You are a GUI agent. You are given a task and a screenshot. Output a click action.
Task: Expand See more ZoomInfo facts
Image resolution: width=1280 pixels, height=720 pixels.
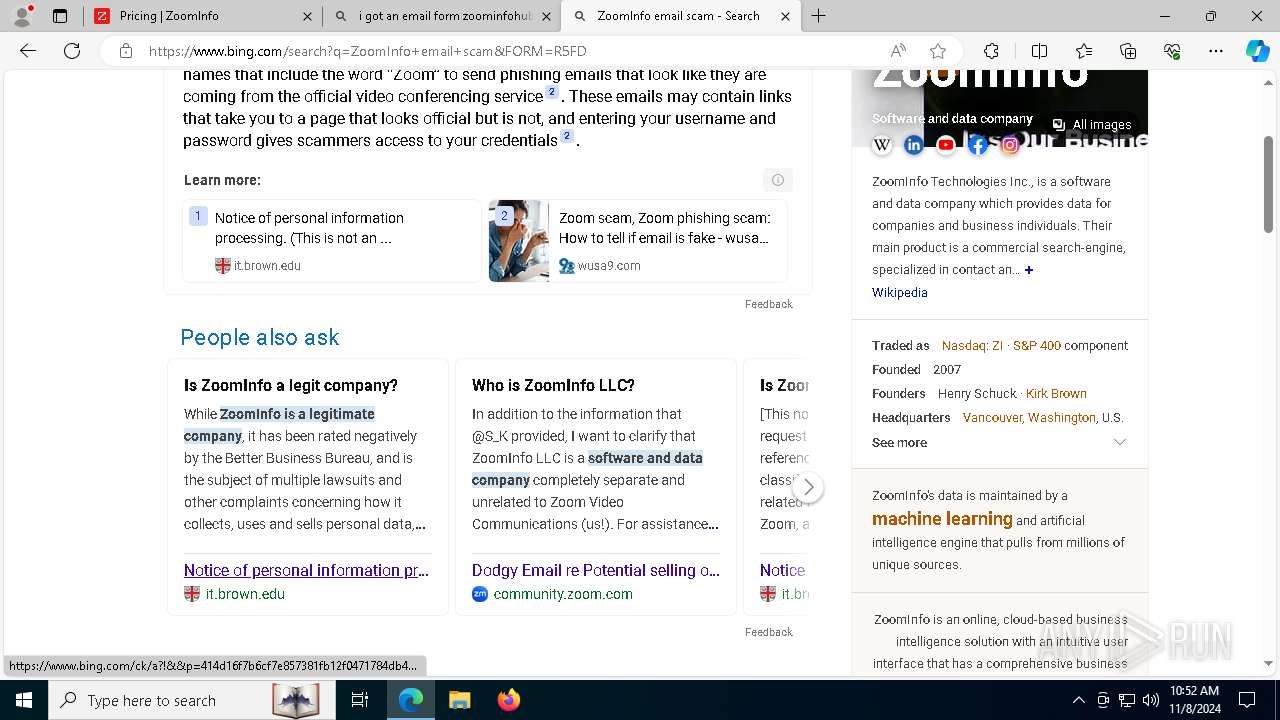pos(1000,442)
